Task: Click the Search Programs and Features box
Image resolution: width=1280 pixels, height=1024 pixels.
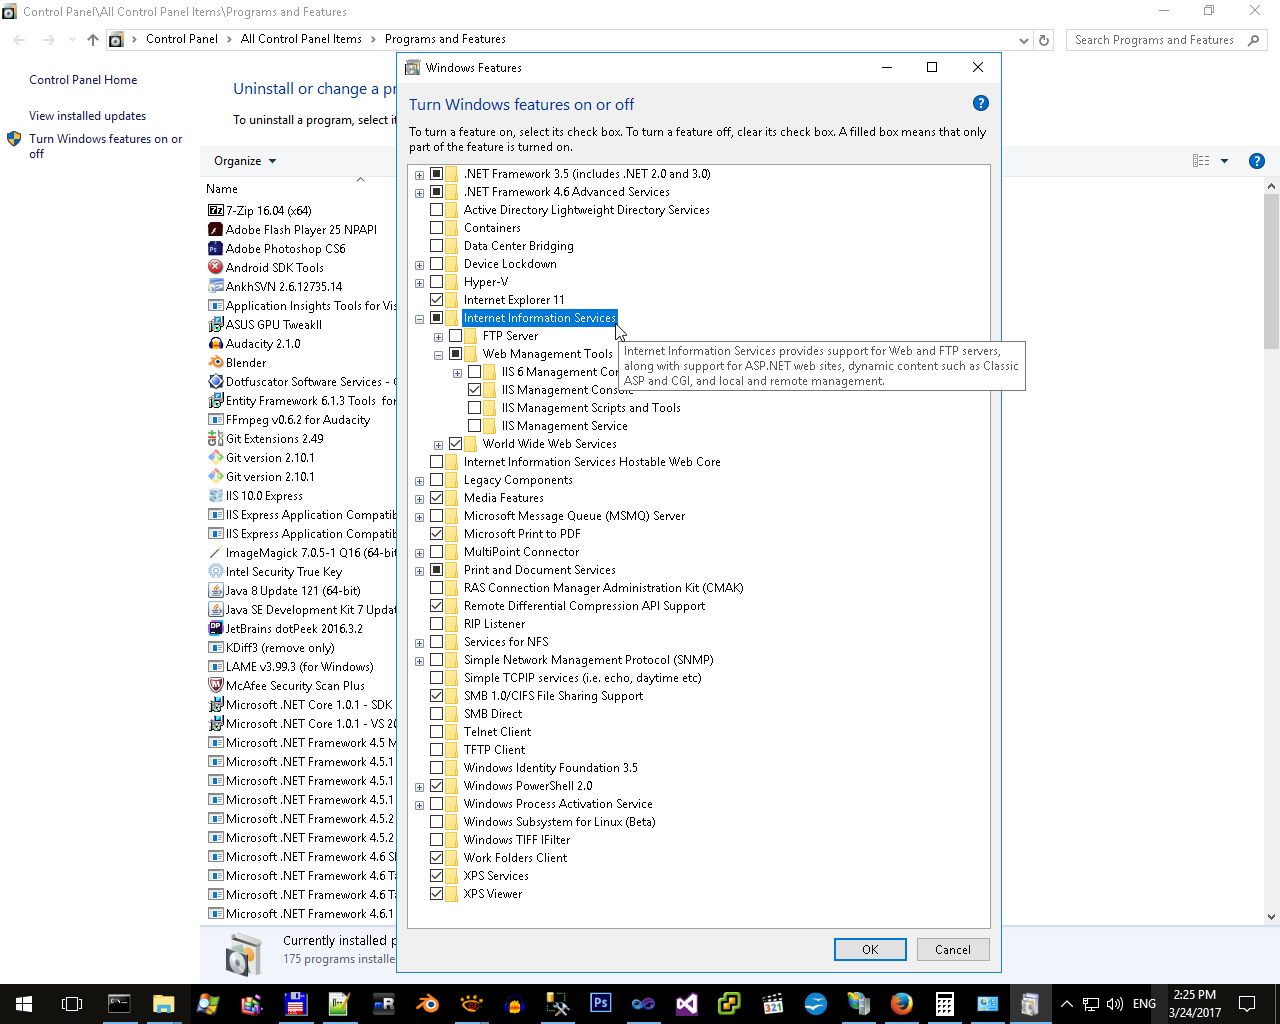Action: pyautogui.click(x=1167, y=40)
